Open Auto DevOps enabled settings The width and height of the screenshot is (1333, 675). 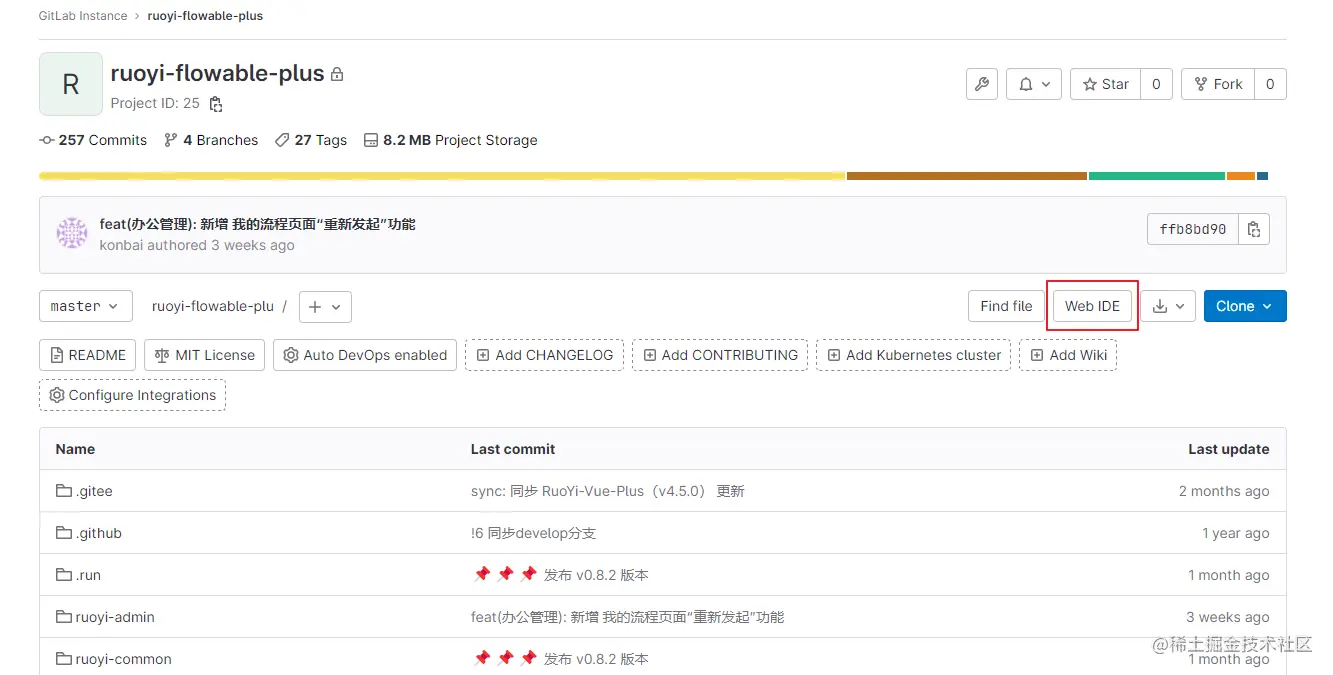tap(365, 355)
